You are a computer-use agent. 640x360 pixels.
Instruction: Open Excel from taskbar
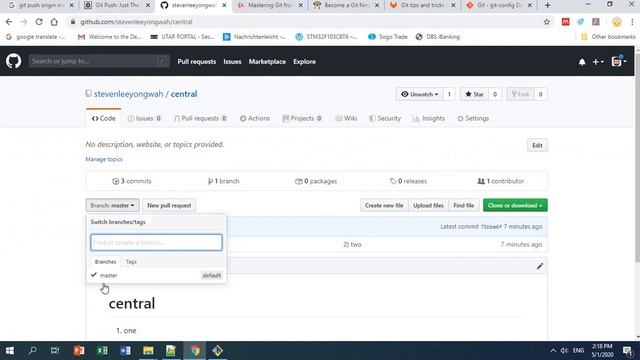point(102,351)
